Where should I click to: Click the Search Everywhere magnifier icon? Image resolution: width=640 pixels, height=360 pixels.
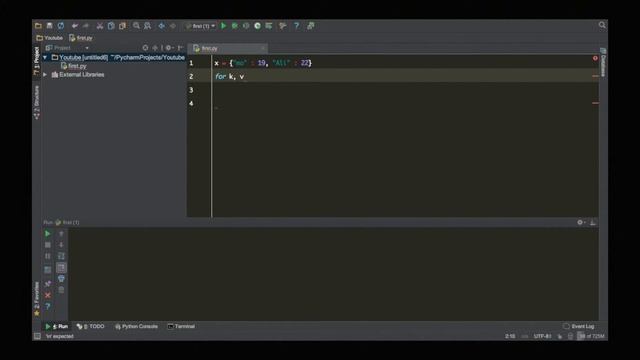pos(602,25)
